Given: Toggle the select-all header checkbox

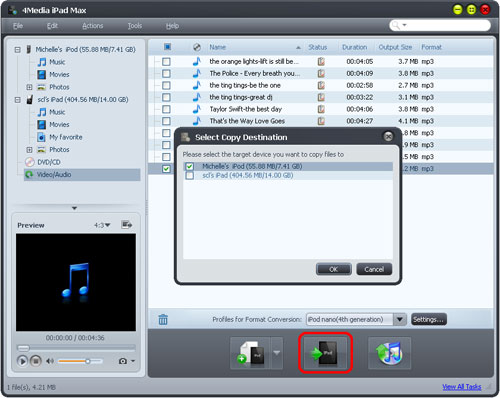Looking at the screenshot, I should point(167,47).
